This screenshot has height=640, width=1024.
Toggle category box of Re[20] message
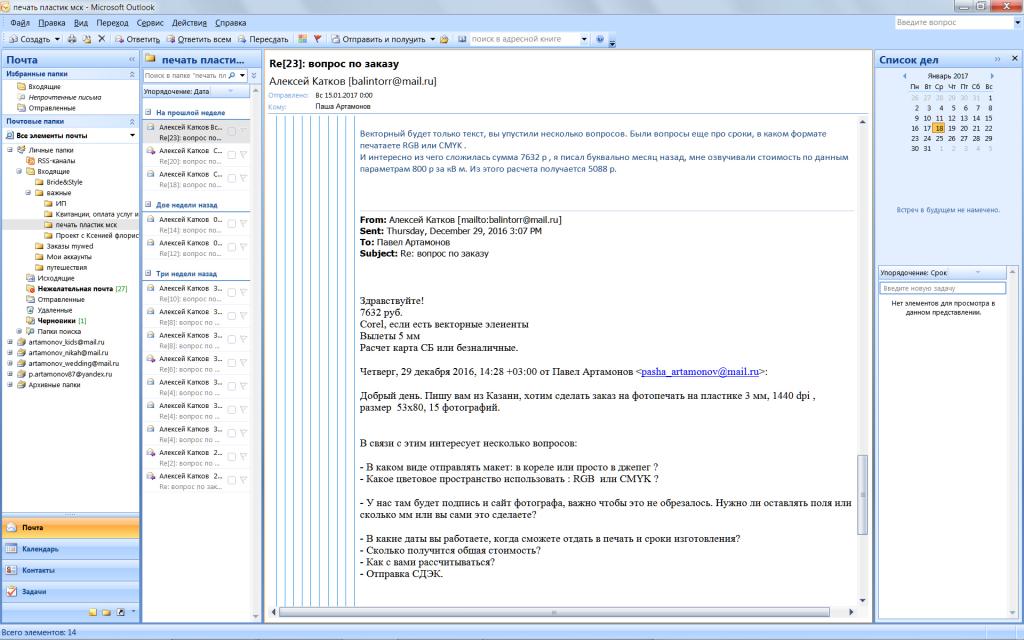[x=231, y=155]
